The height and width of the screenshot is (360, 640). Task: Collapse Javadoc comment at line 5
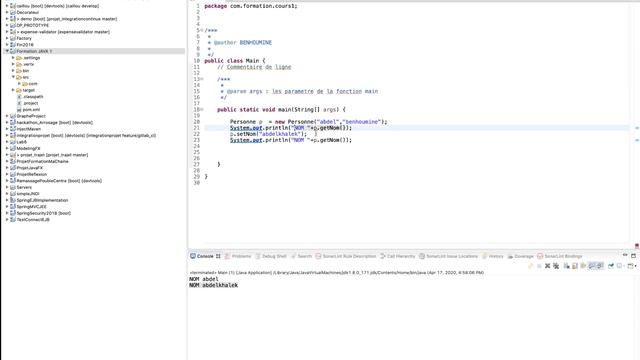[202, 30]
